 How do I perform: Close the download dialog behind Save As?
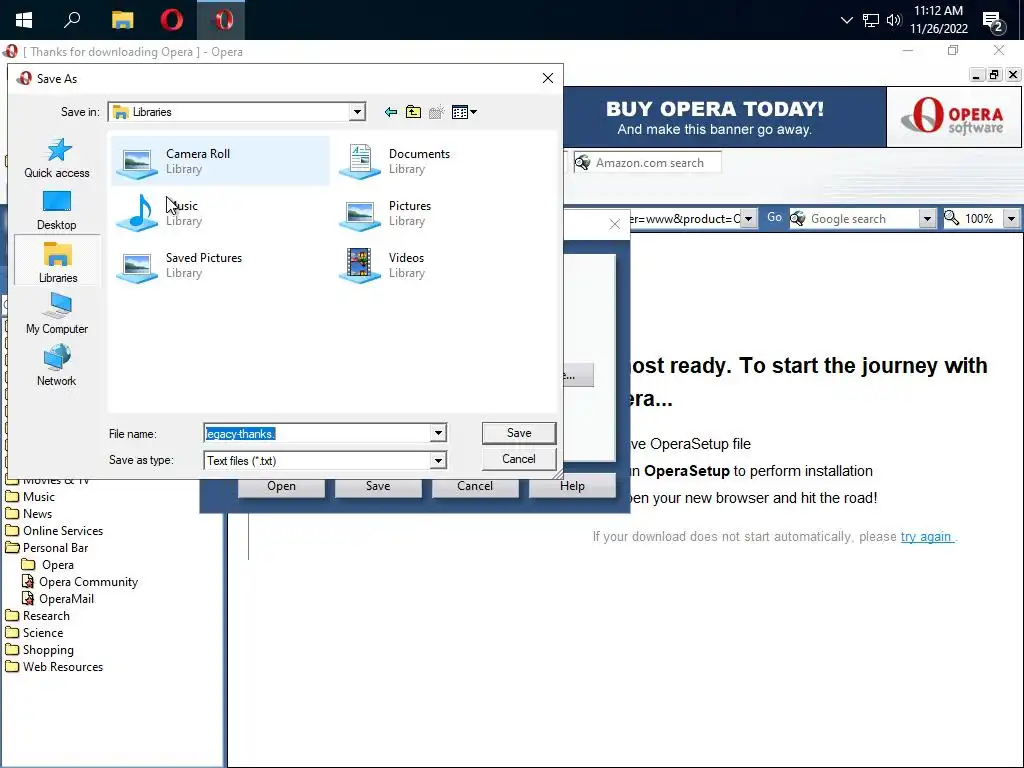coord(615,224)
